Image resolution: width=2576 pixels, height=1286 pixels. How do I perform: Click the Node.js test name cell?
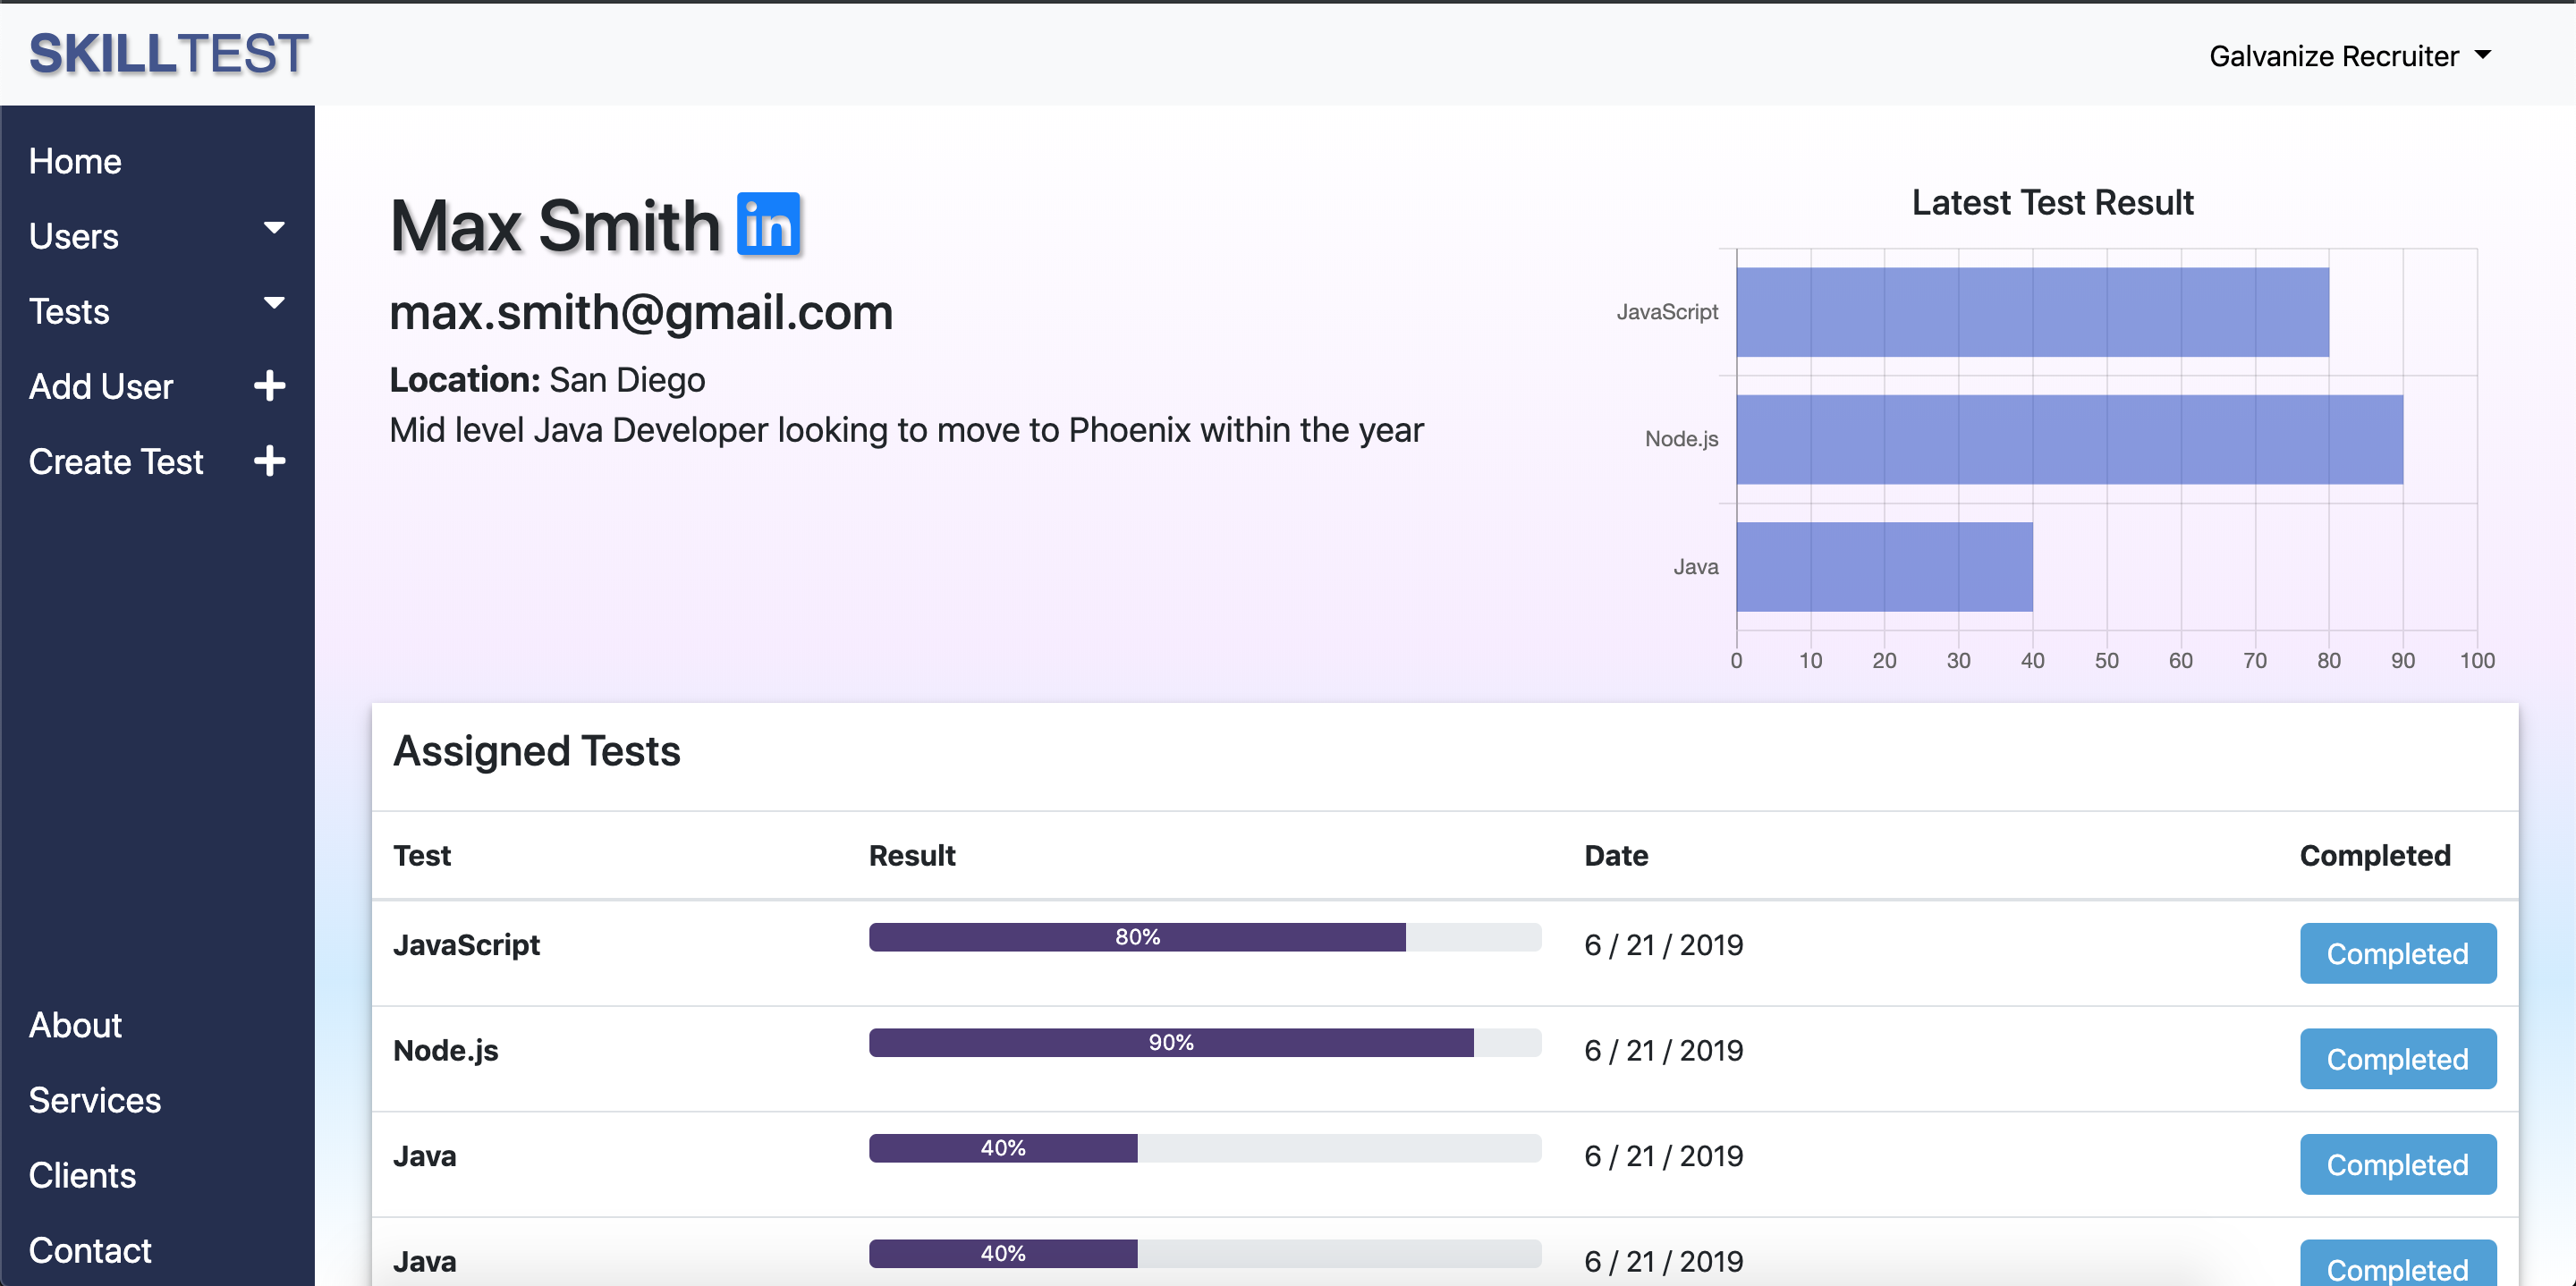click(445, 1050)
